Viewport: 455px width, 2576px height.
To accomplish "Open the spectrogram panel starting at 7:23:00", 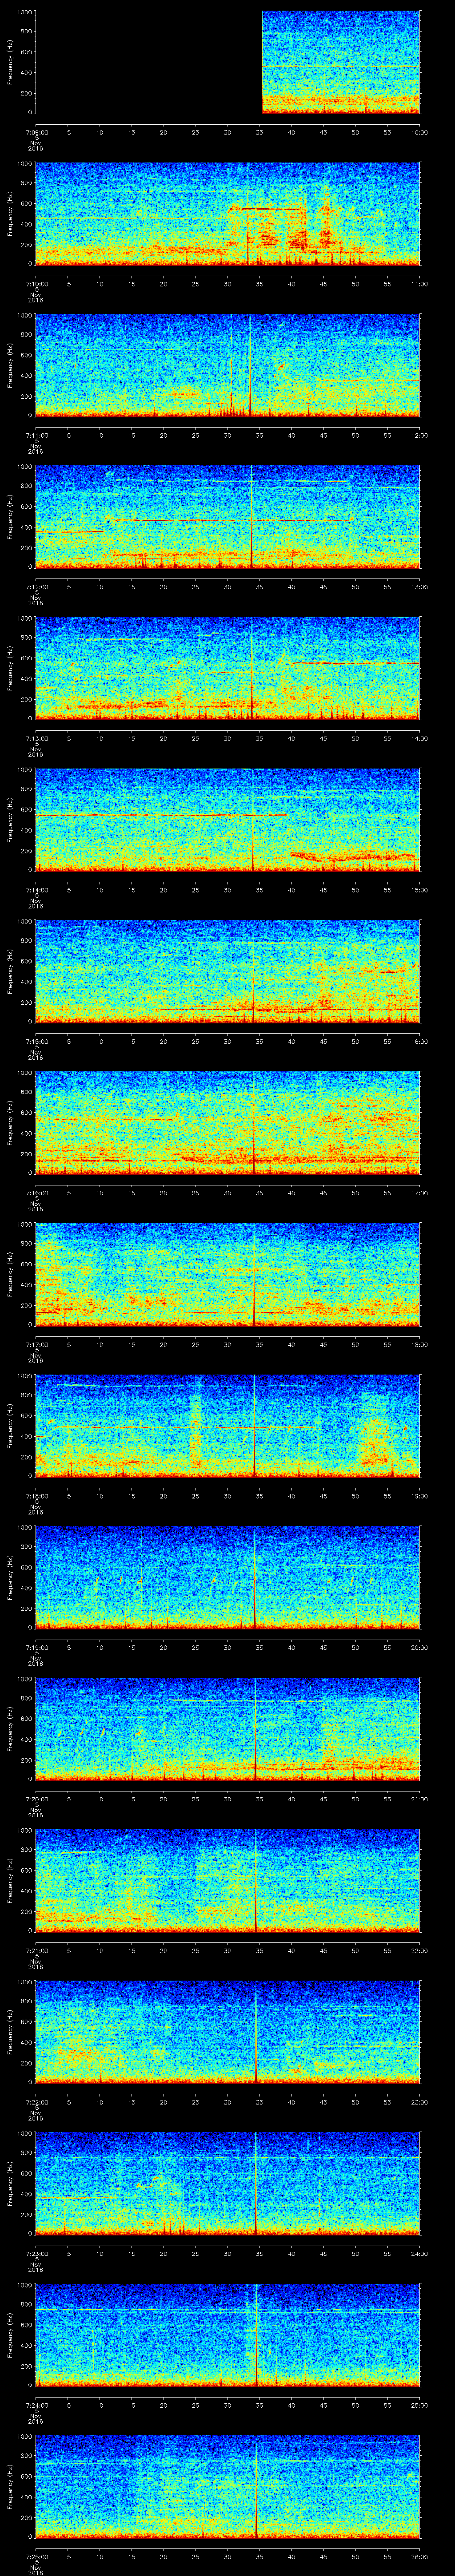I will click(228, 2183).
